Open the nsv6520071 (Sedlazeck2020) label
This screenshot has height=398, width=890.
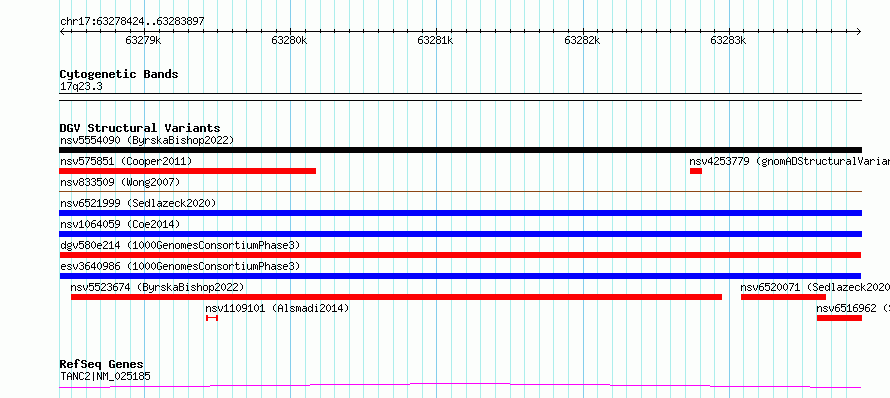pyautogui.click(x=815, y=287)
